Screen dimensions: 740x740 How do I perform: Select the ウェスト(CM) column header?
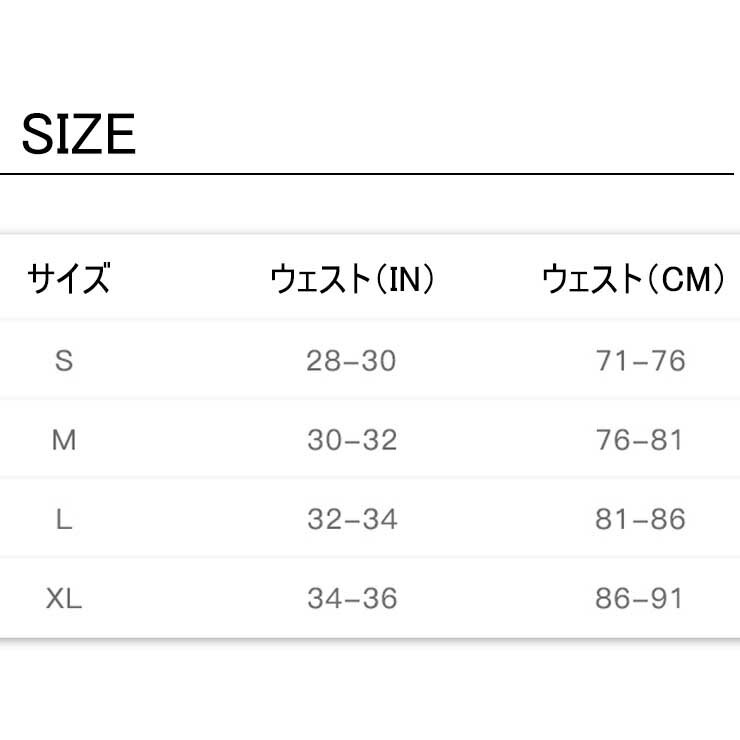633,279
